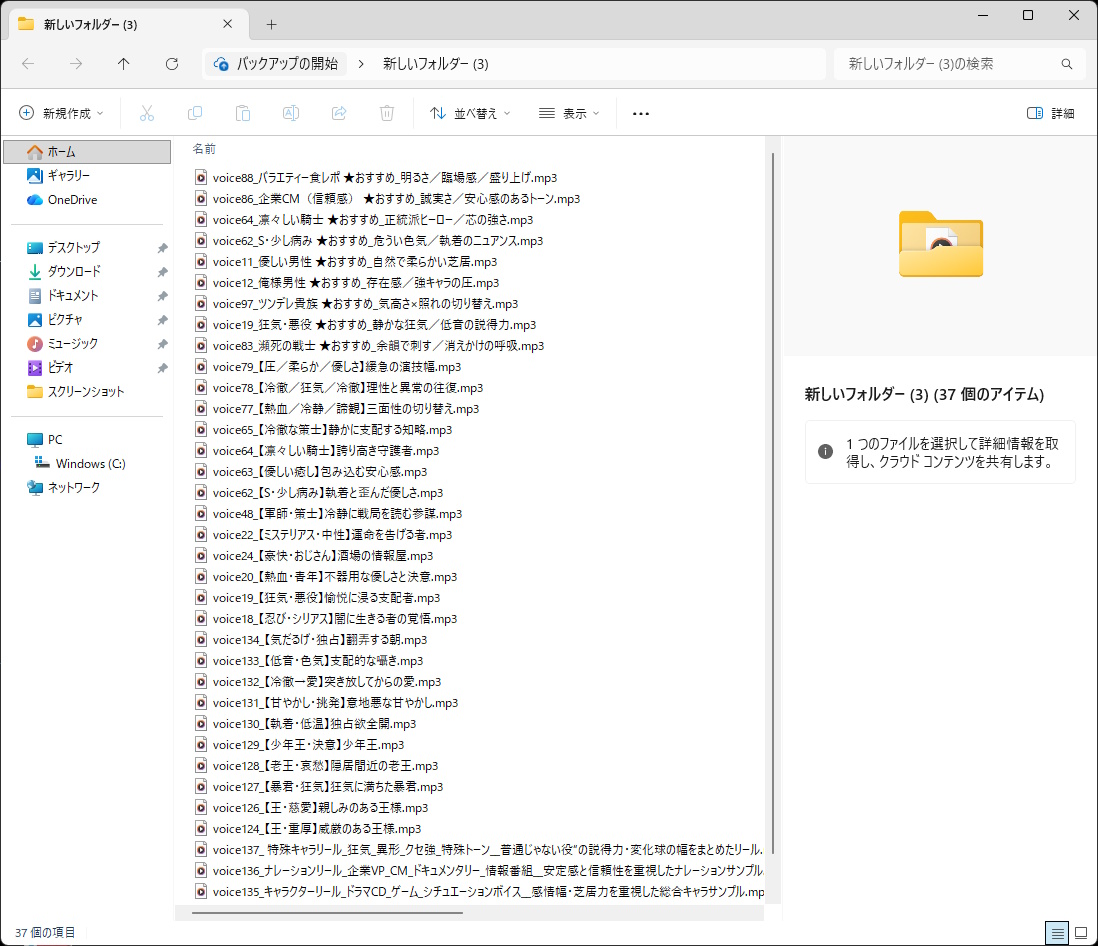The image size is (1098, 946).
Task: Click the Rename icon in toolbar
Action: pyautogui.click(x=291, y=113)
